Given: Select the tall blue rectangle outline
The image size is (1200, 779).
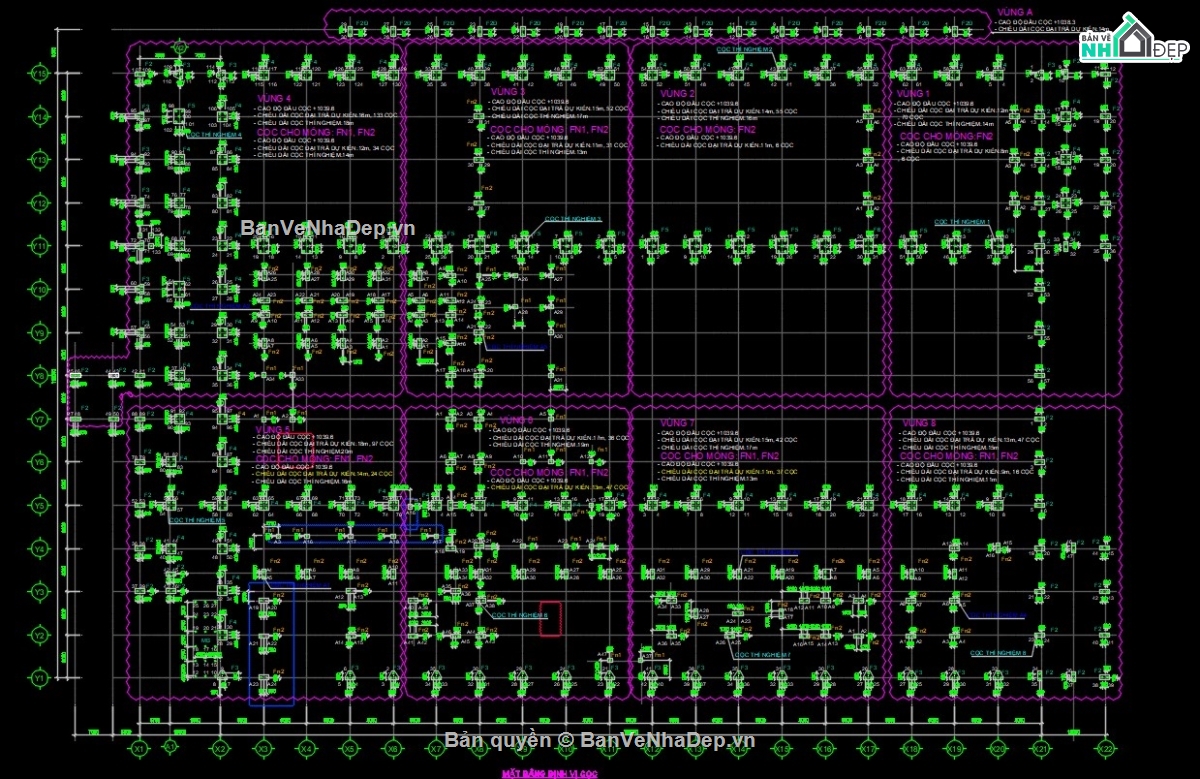Looking at the screenshot, I should [271, 644].
